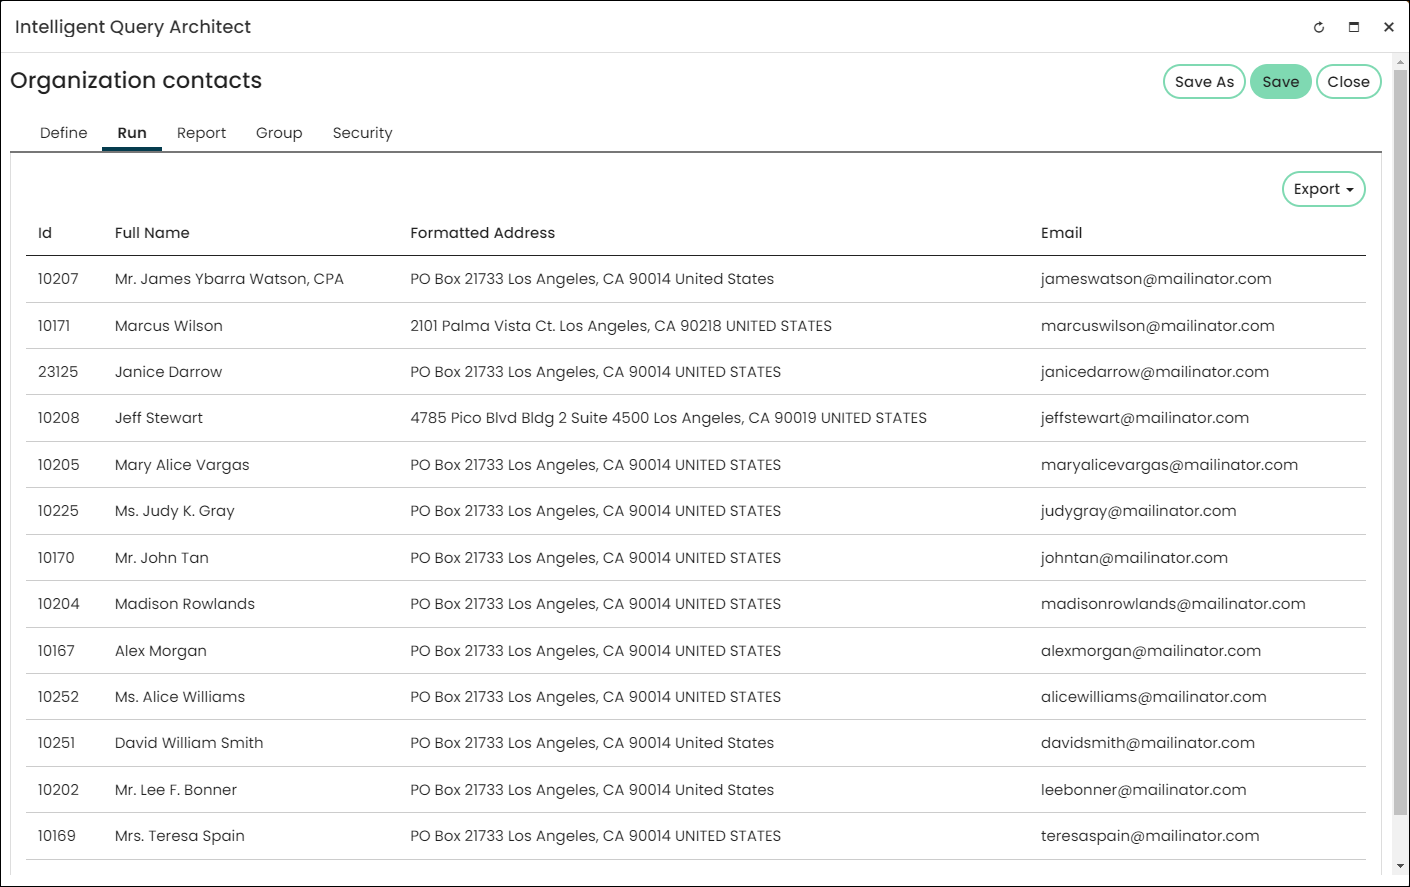The height and width of the screenshot is (887, 1410).
Task: Click marcuswilson@mailinator.com email
Action: (1158, 326)
